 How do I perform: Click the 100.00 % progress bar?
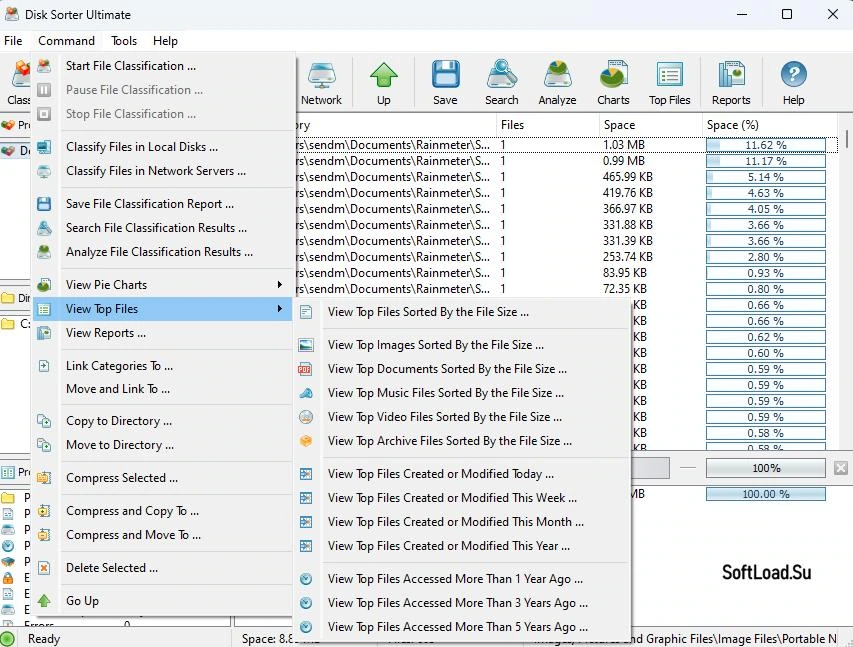pos(765,494)
